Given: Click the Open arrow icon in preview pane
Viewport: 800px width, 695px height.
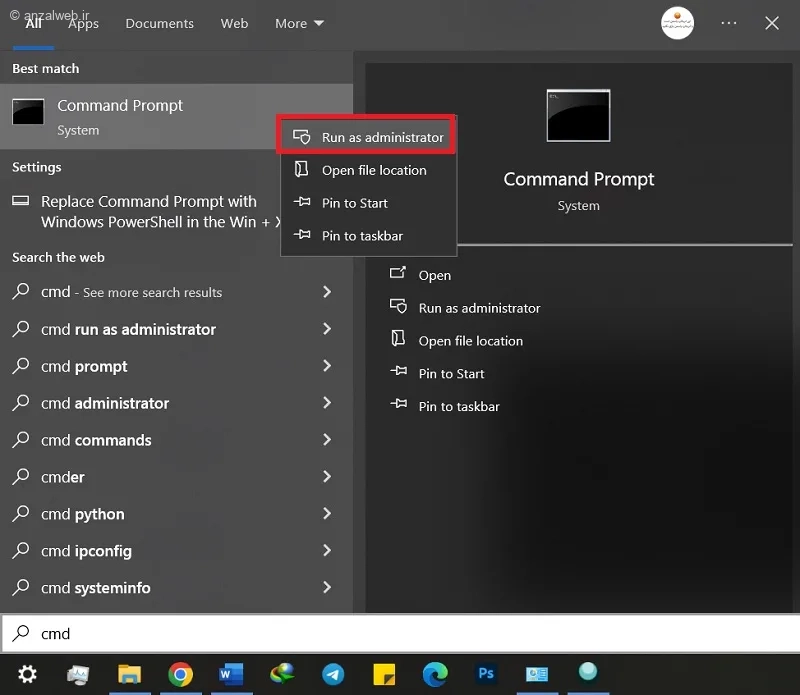Looking at the screenshot, I should pos(398,272).
